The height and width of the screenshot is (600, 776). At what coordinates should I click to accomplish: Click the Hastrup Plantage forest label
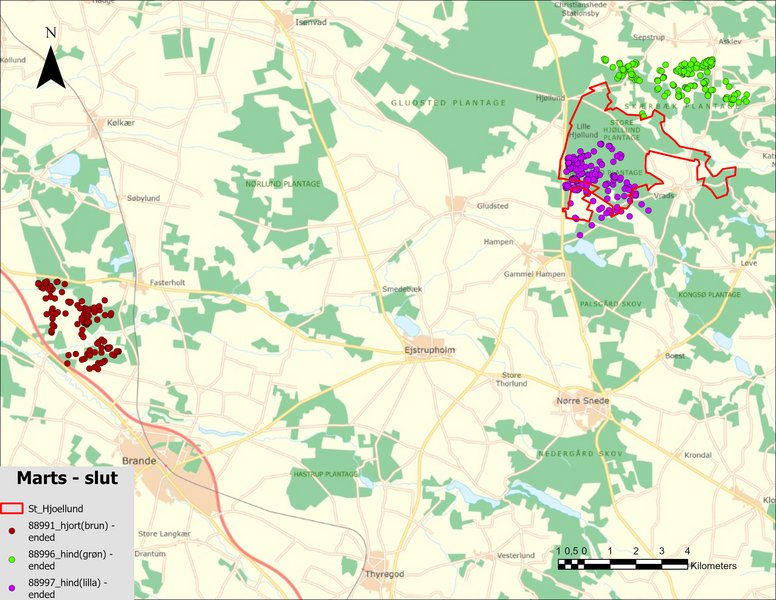click(x=325, y=474)
